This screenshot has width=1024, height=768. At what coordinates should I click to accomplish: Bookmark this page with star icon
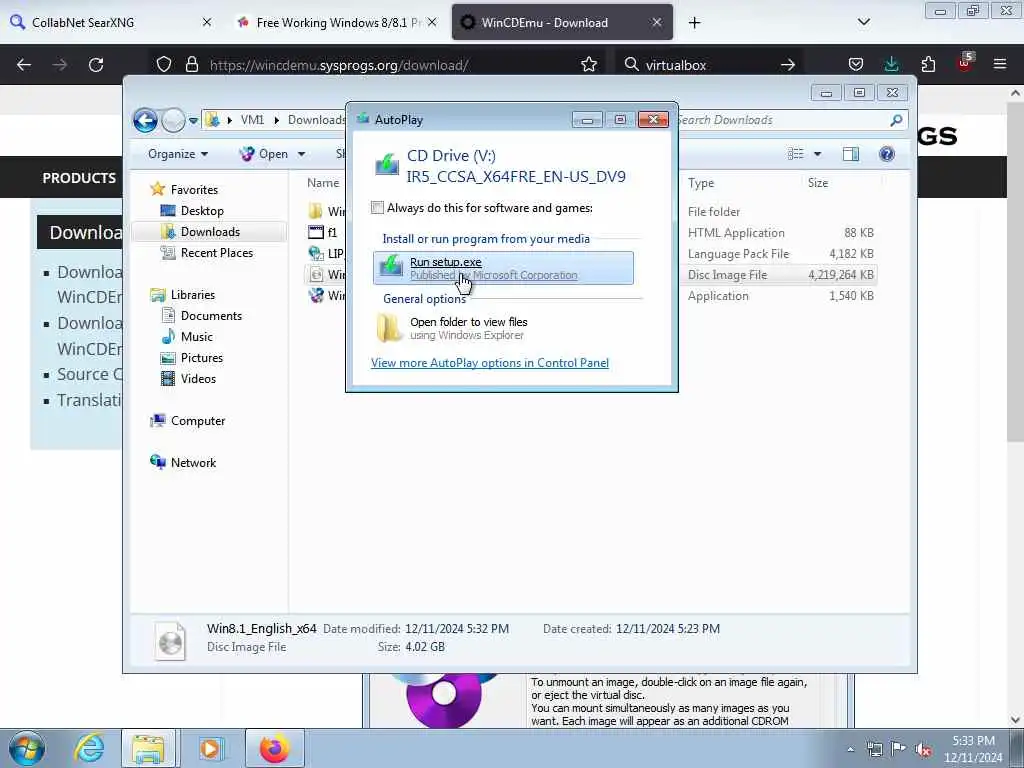click(x=588, y=65)
